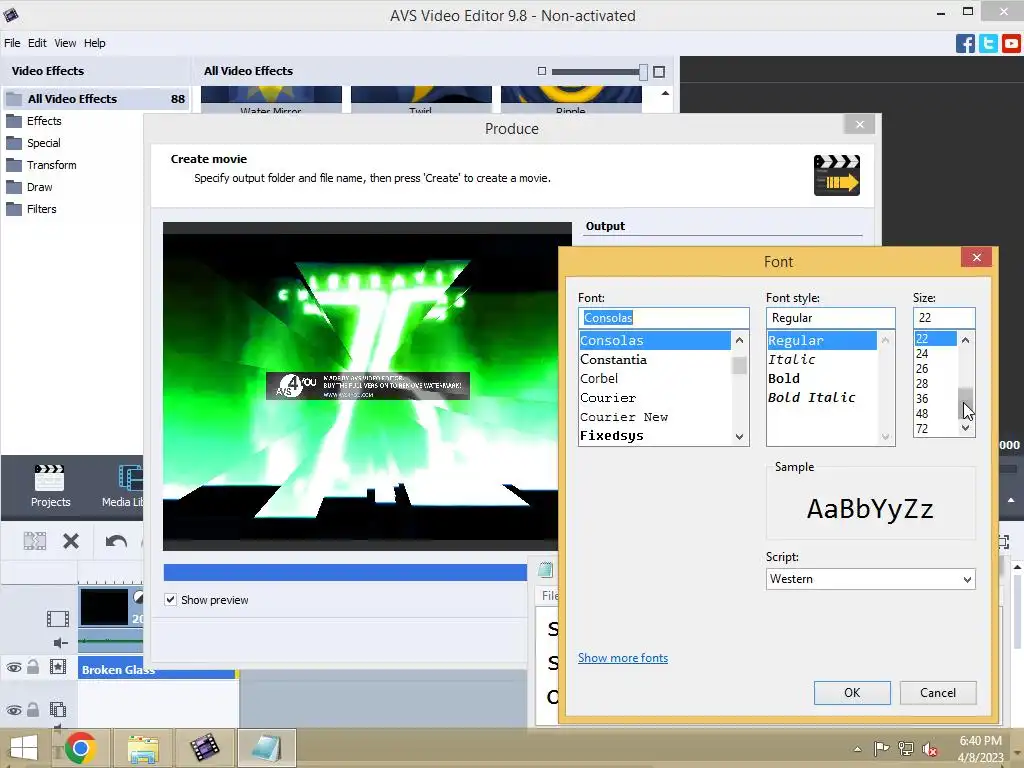The image size is (1024, 768).
Task: Click the undo arrow in timeline toolbar
Action: [116, 541]
